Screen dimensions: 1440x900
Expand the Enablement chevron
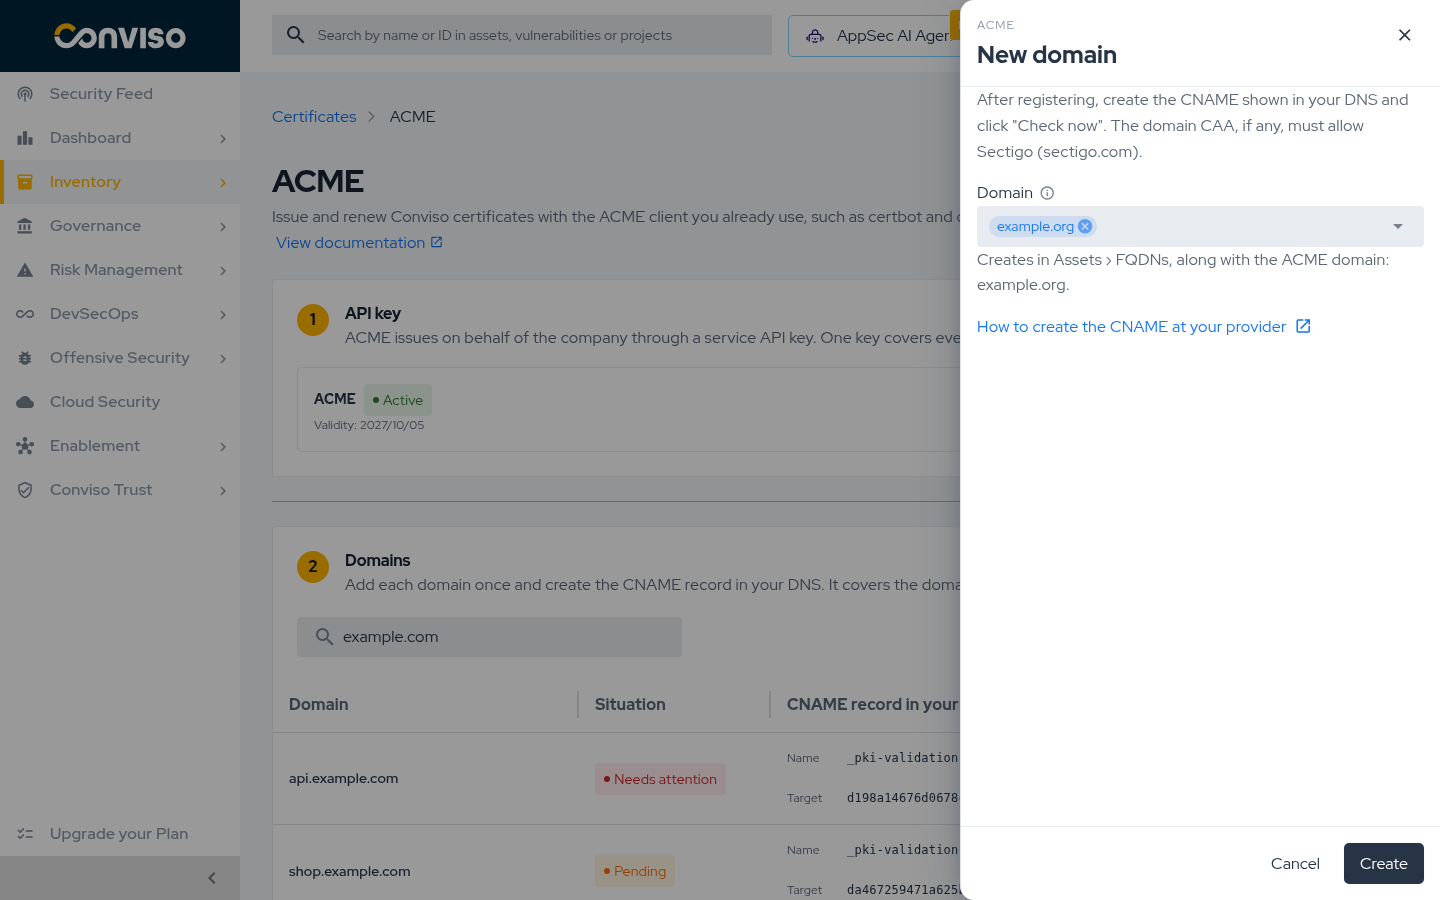coord(223,447)
